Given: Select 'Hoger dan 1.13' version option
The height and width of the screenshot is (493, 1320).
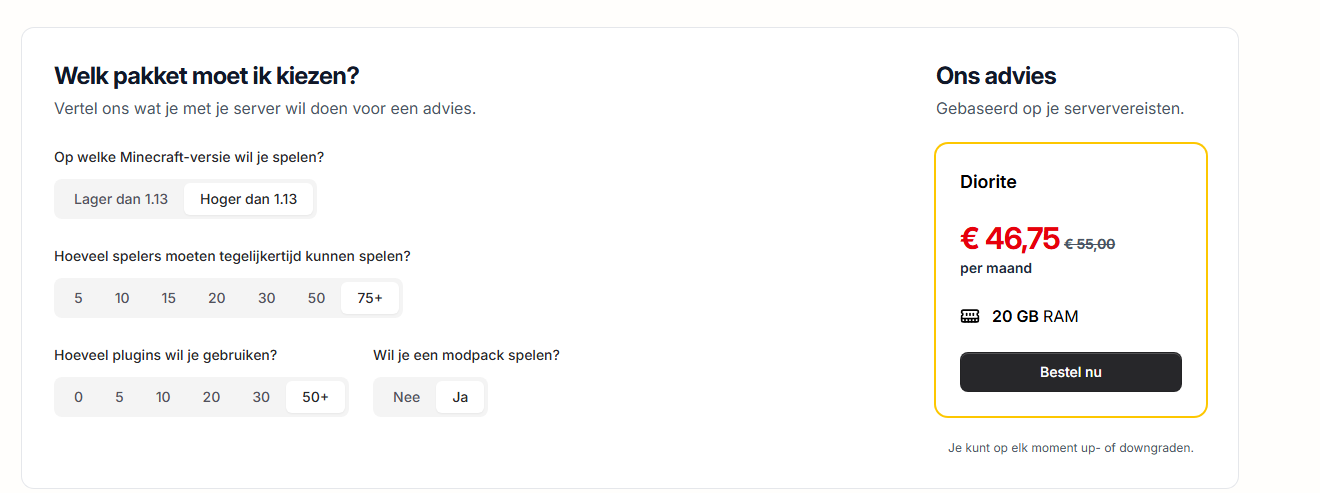Looking at the screenshot, I should [x=249, y=199].
